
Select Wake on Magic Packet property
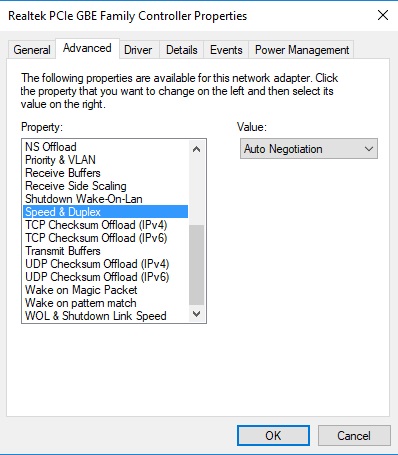pos(105,290)
